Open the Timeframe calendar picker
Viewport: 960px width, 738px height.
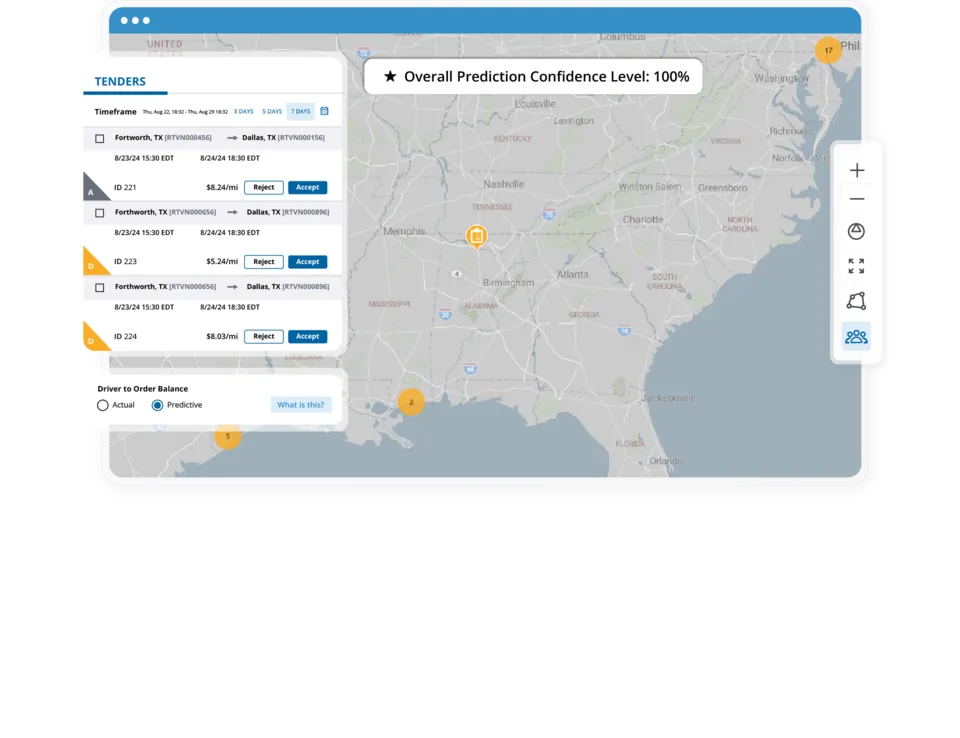(x=324, y=111)
